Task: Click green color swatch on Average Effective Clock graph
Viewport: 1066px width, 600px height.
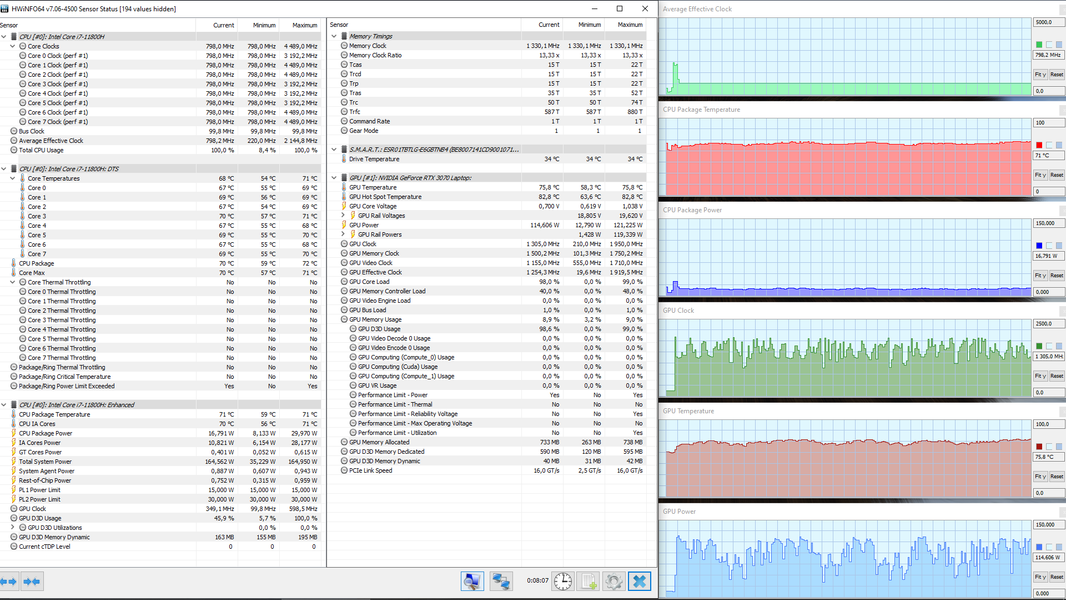Action: 1039,45
